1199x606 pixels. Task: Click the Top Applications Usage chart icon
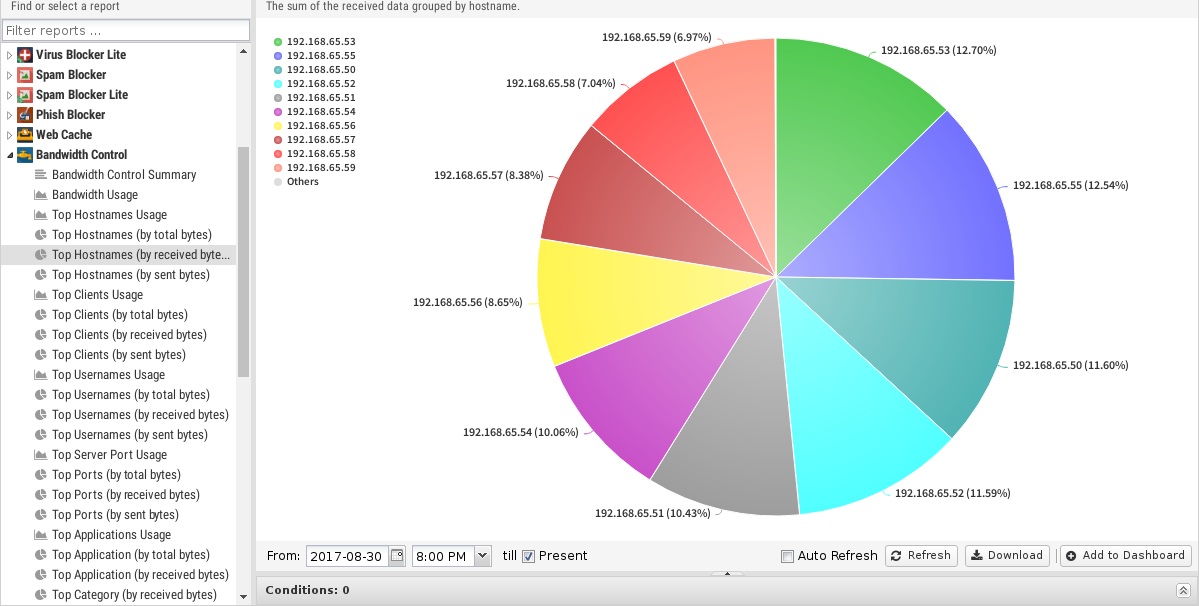point(41,535)
